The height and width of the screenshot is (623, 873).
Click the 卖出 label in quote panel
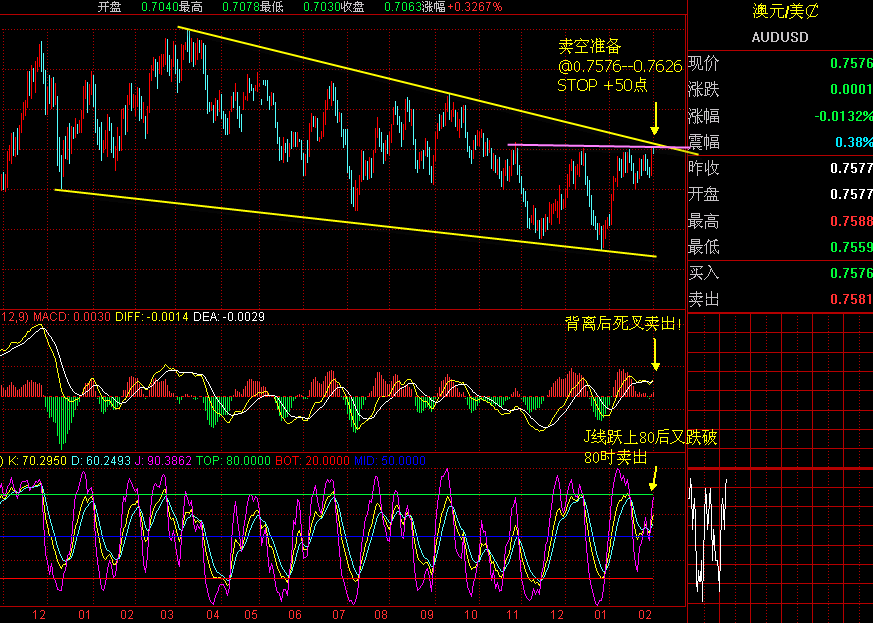[x=704, y=299]
